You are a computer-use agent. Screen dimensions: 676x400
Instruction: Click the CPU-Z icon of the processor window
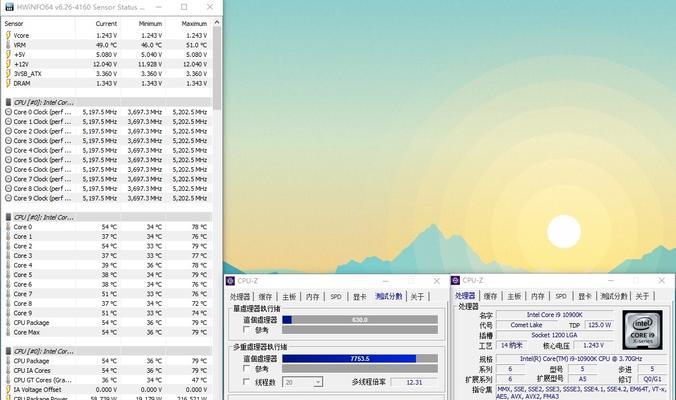point(455,281)
